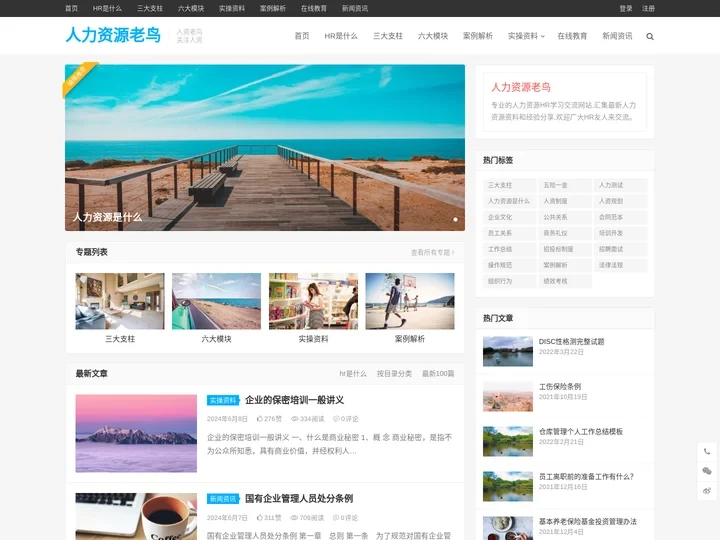Select 案例解析 in the main white navigation
Viewport: 720px width, 540px height.
pos(478,36)
